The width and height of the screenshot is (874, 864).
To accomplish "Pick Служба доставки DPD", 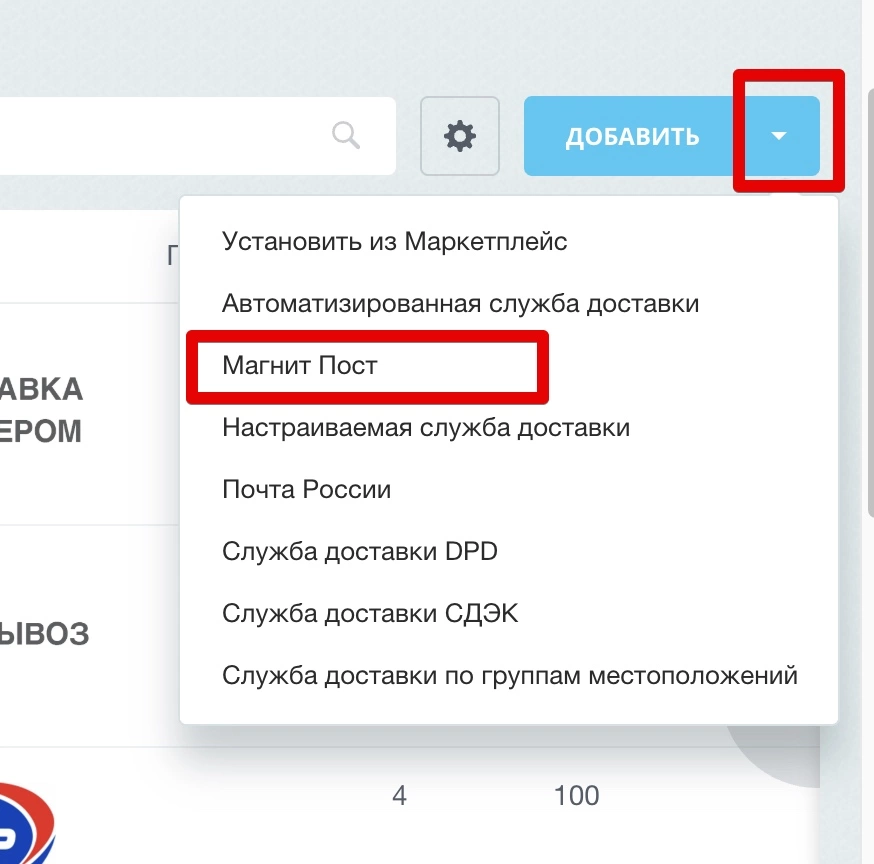I will [359, 551].
